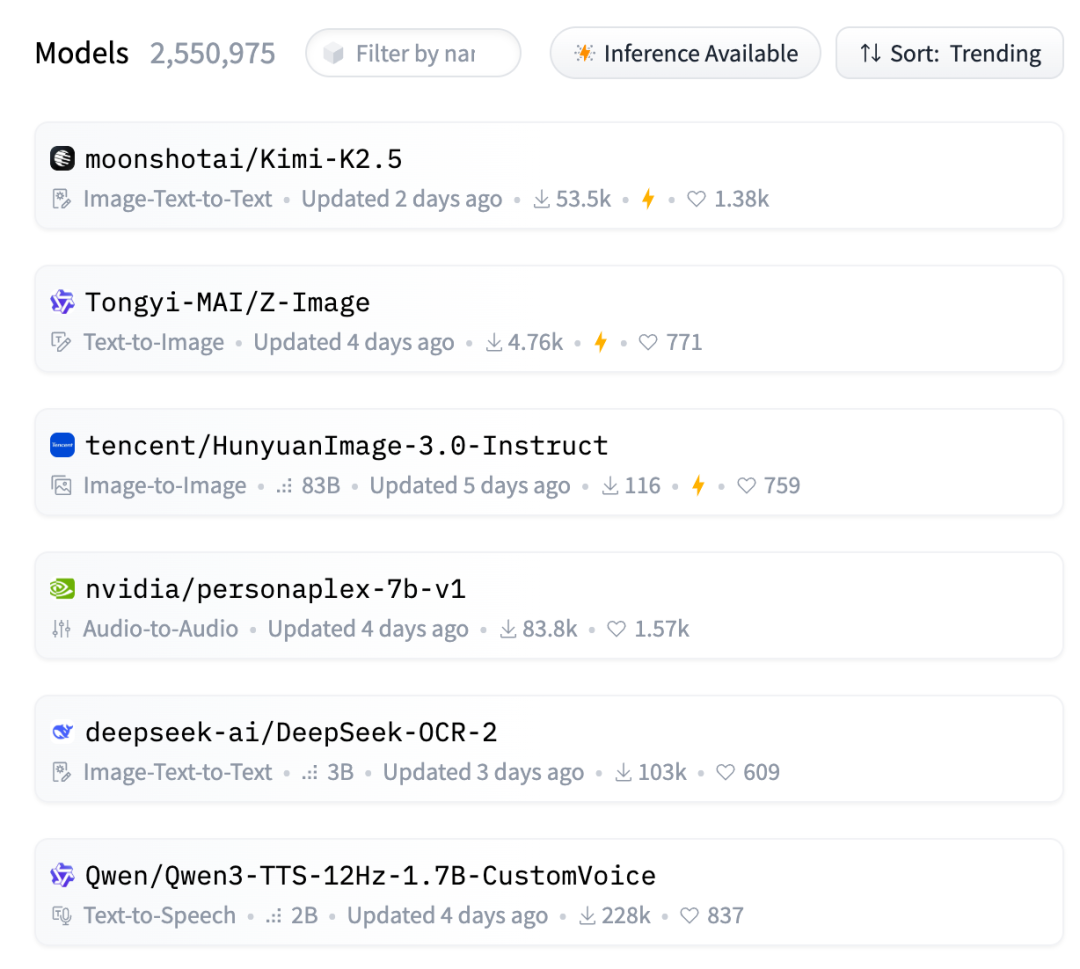This screenshot has height=969, width=1080.
Task: Click the heart icon on Qwen3-TTS model
Action: [689, 916]
